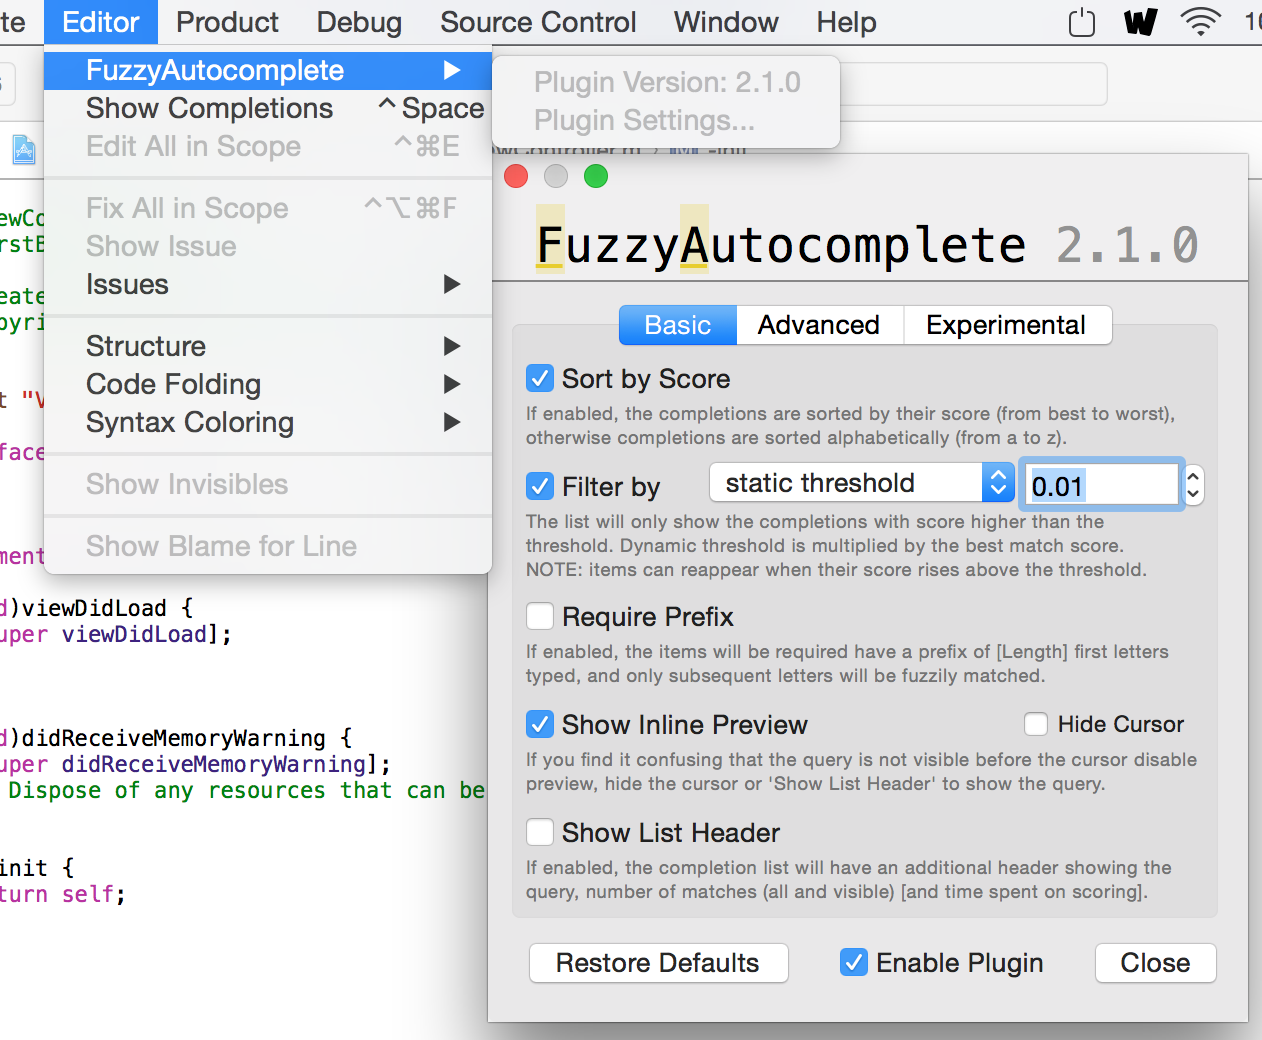1262x1040 pixels.
Task: Open the Editor menu
Action: click(101, 22)
